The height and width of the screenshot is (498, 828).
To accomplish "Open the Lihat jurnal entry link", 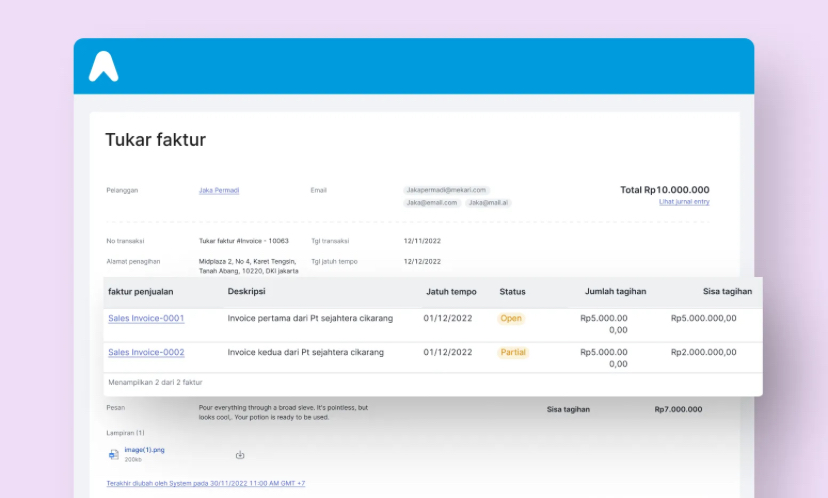I will tap(684, 202).
